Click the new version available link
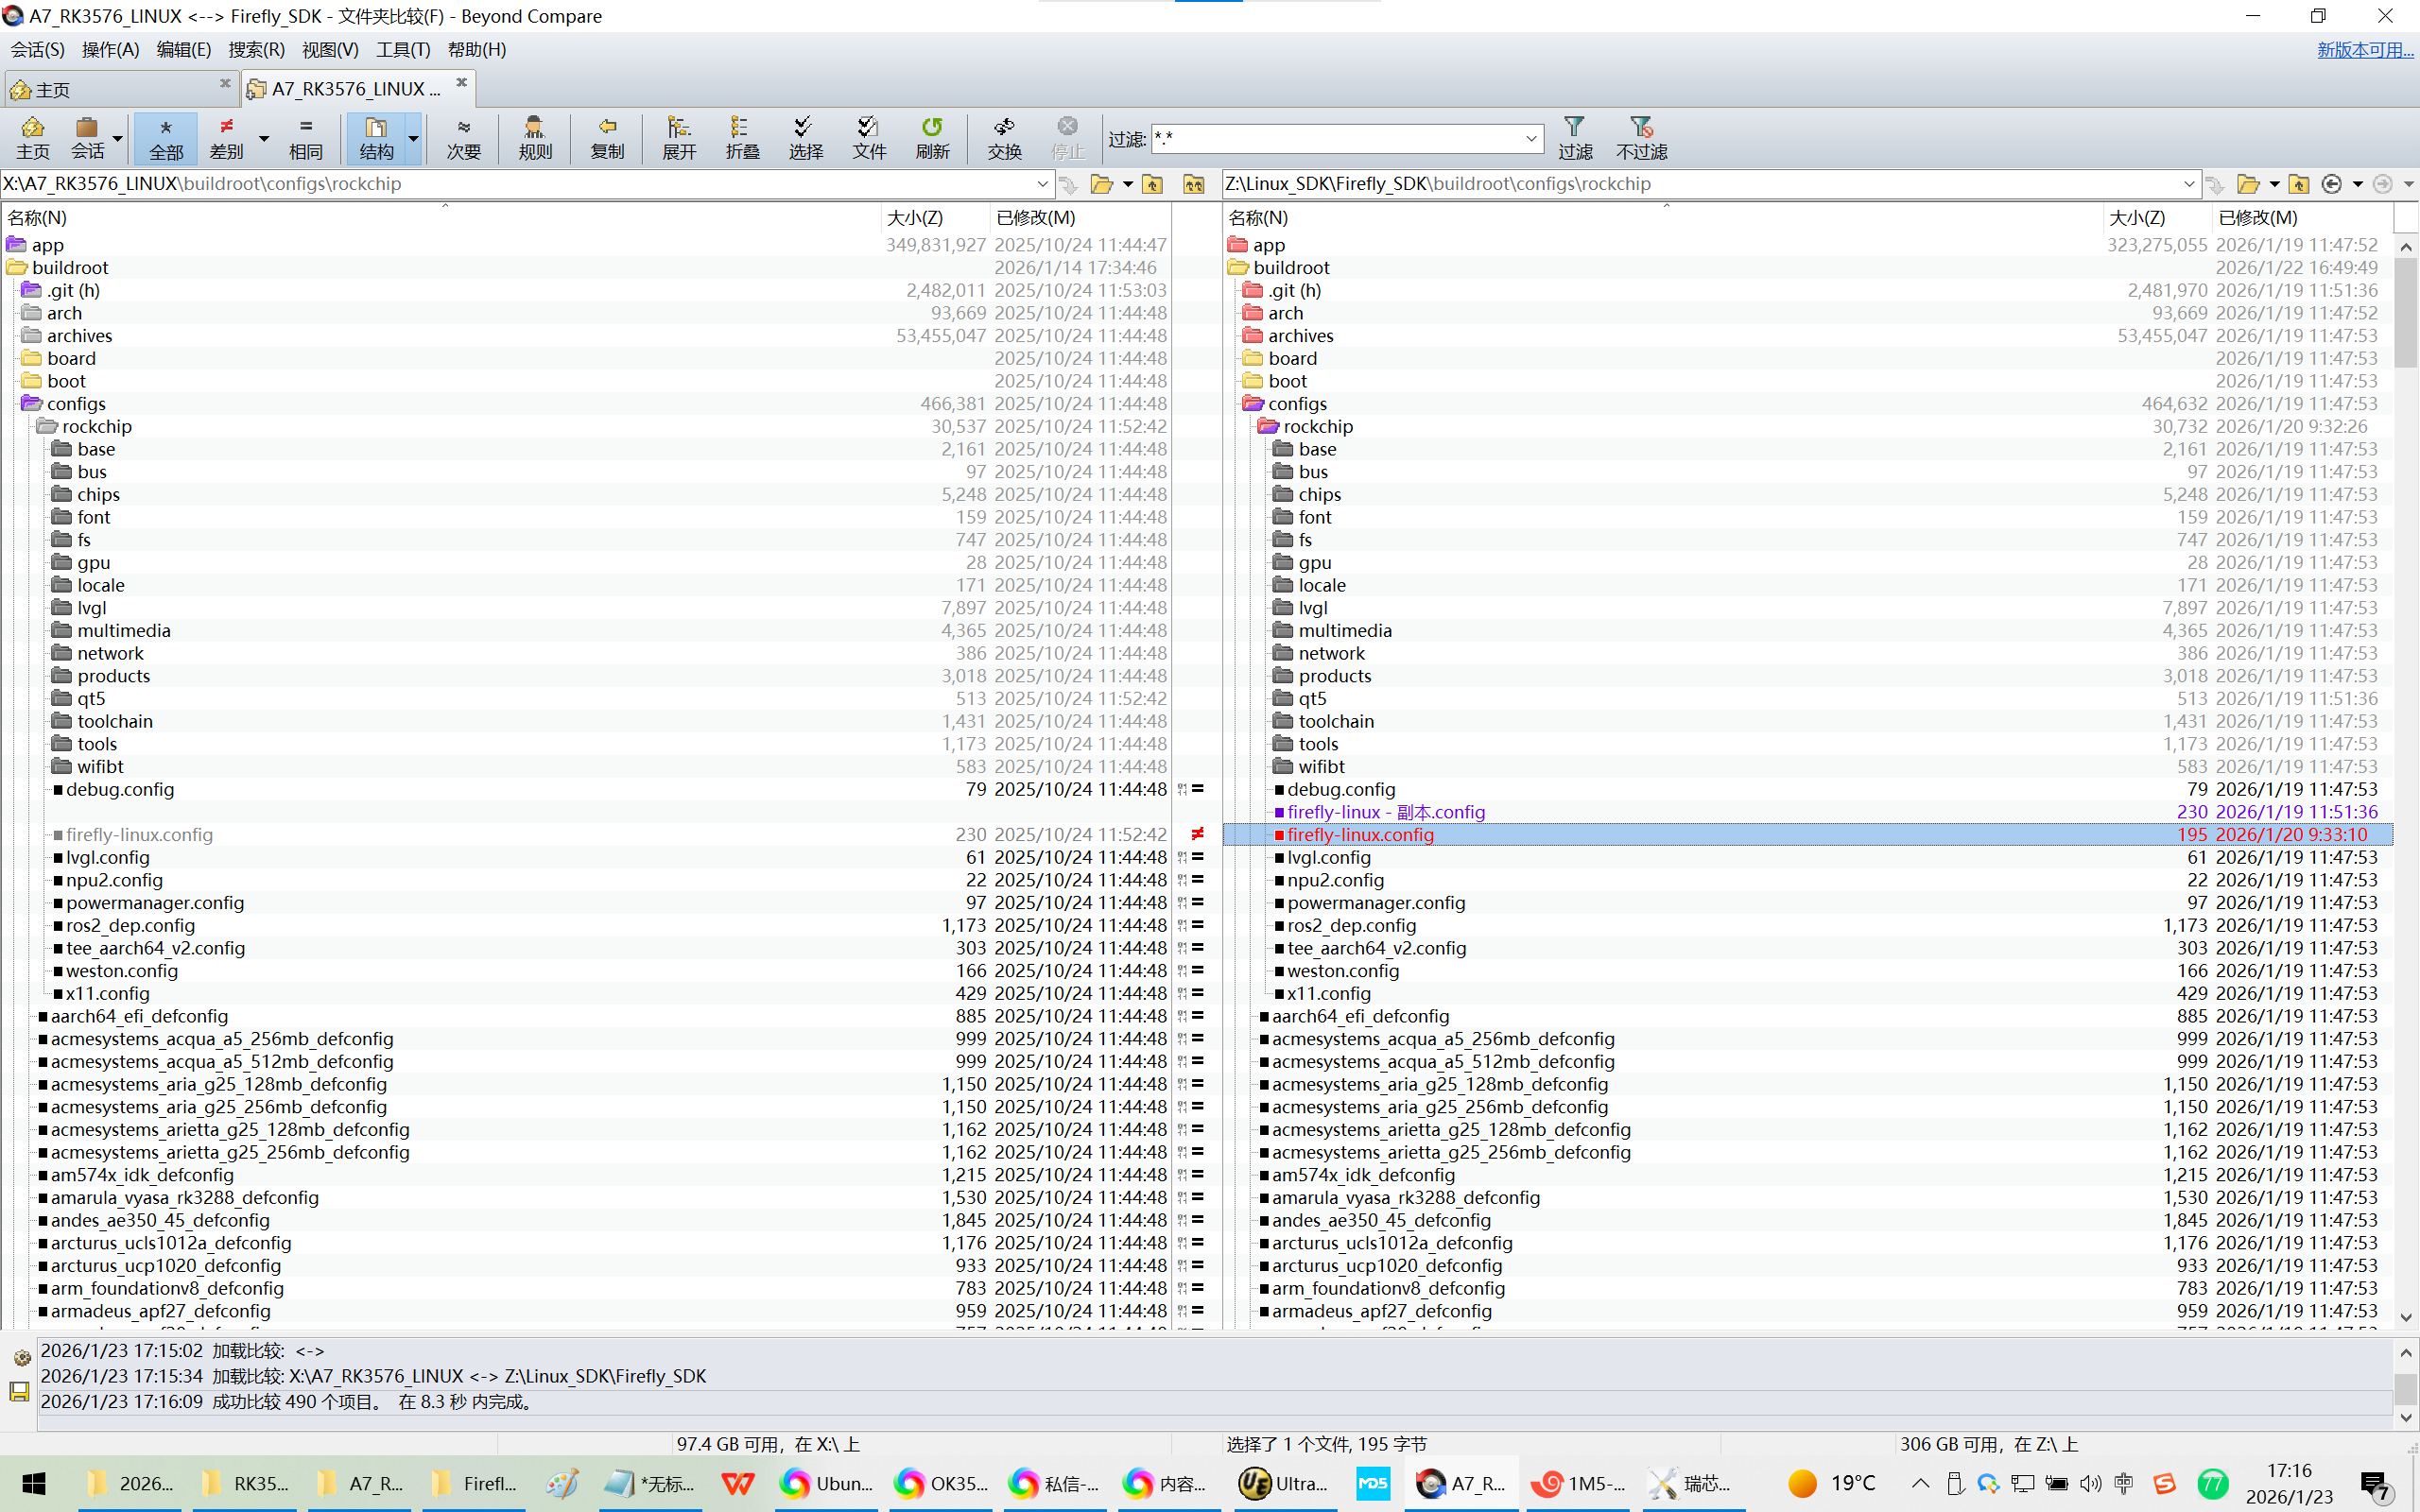The height and width of the screenshot is (1512, 2420). click(2364, 49)
